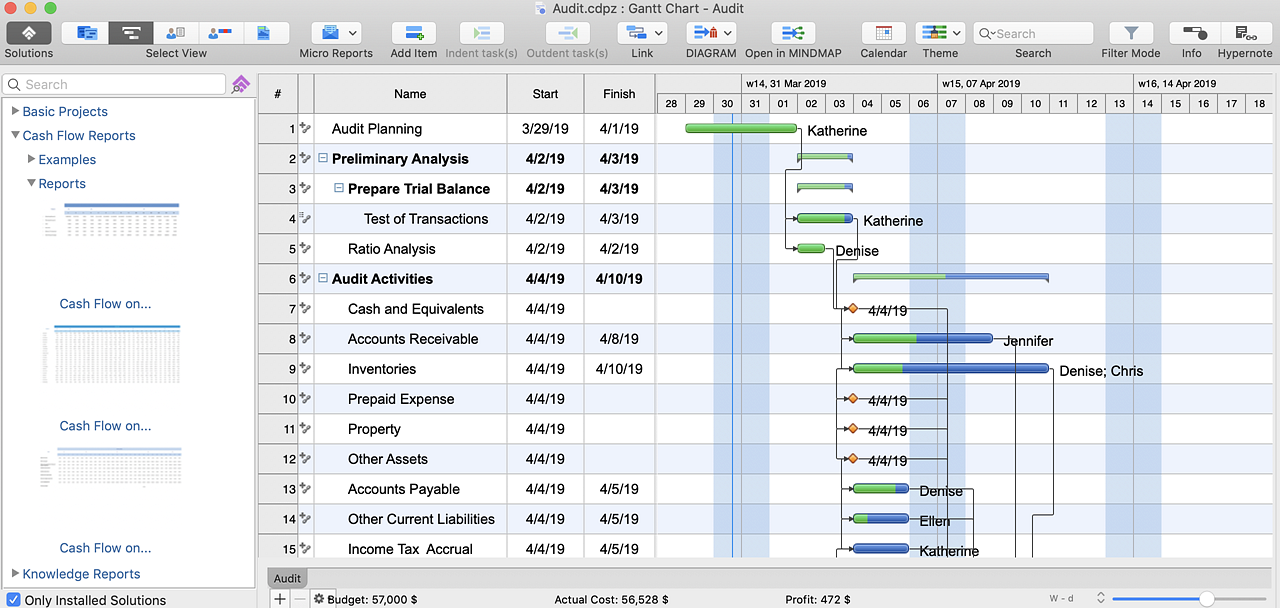Click the Info toolbar icon
Screen dimensions: 1280x608
coord(1191,33)
